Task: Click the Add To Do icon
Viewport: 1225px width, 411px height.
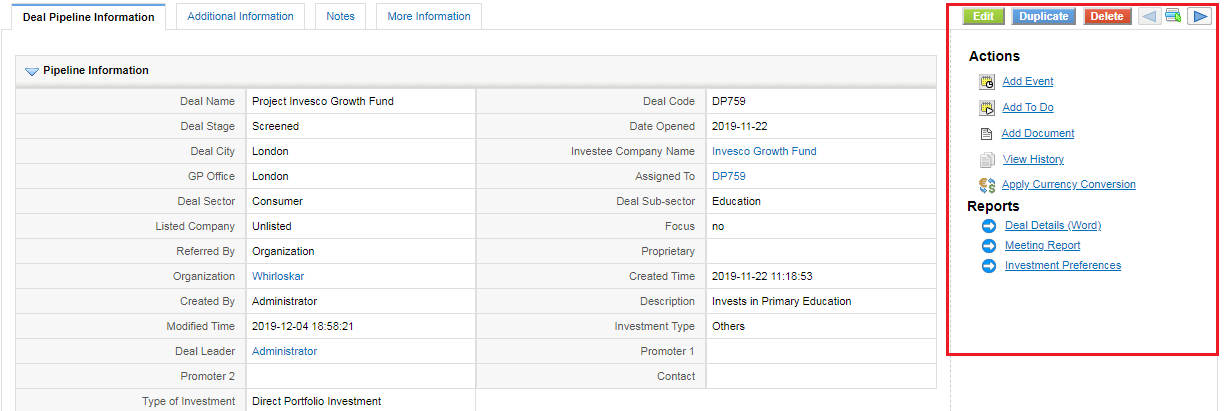Action: [x=986, y=108]
